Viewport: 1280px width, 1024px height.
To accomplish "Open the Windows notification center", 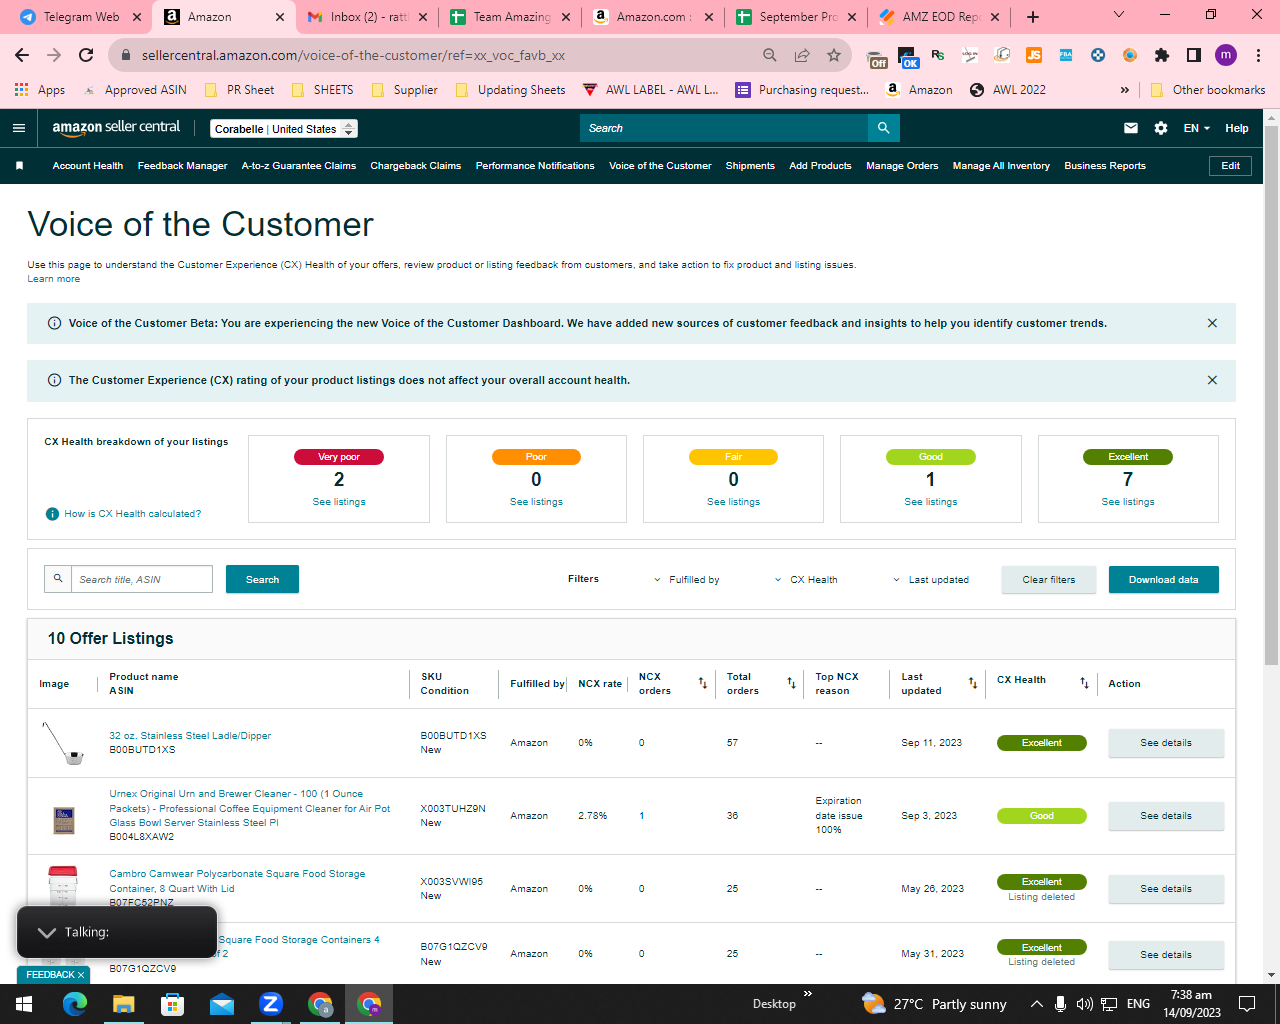I will pyautogui.click(x=1247, y=1004).
